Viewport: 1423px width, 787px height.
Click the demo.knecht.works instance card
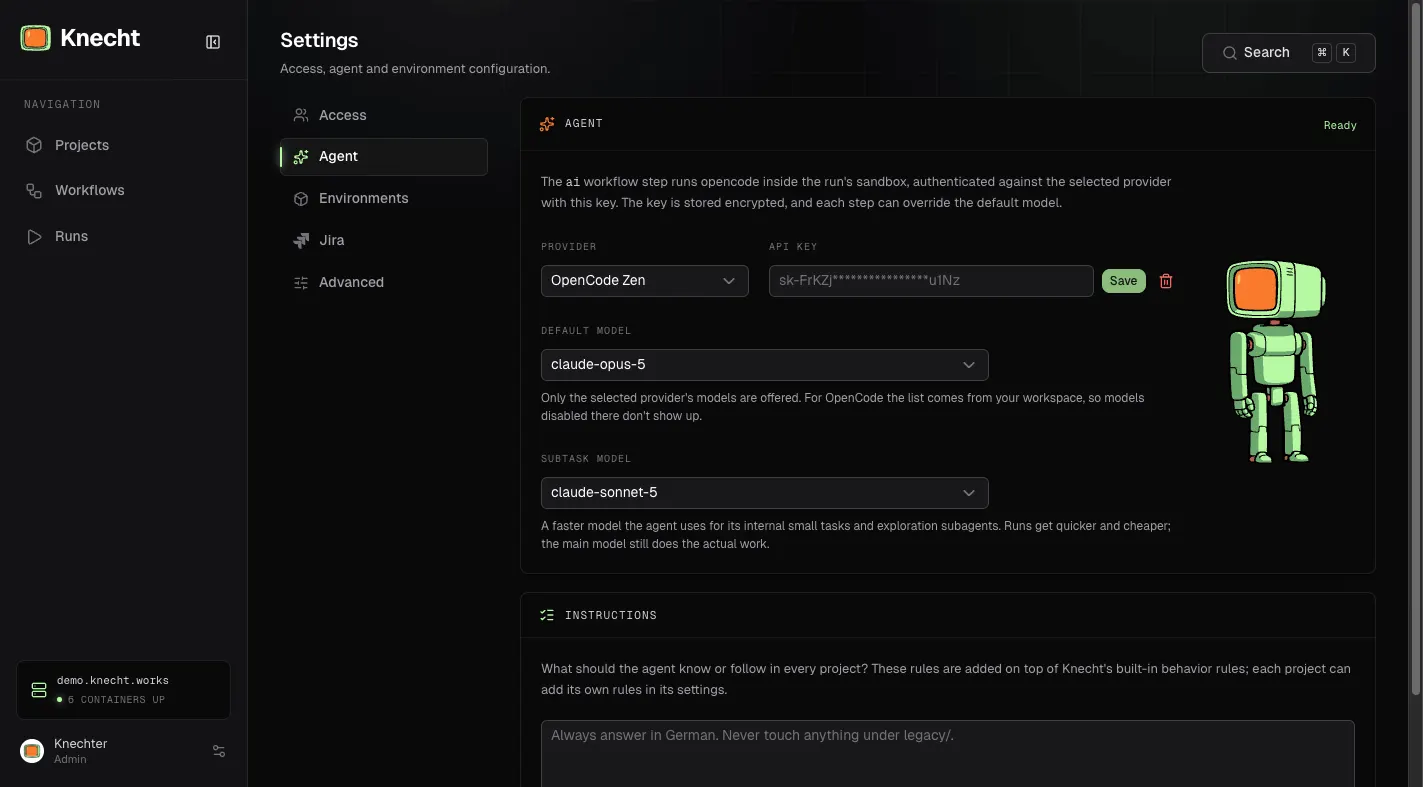coord(124,690)
